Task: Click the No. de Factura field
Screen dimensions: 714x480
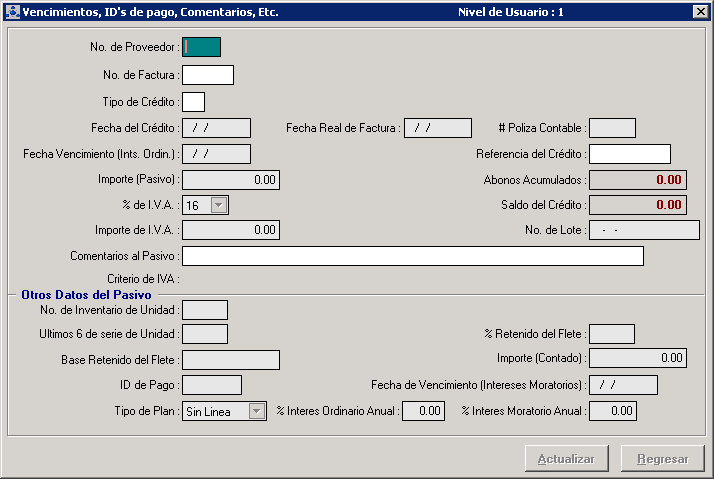Action: click(207, 75)
